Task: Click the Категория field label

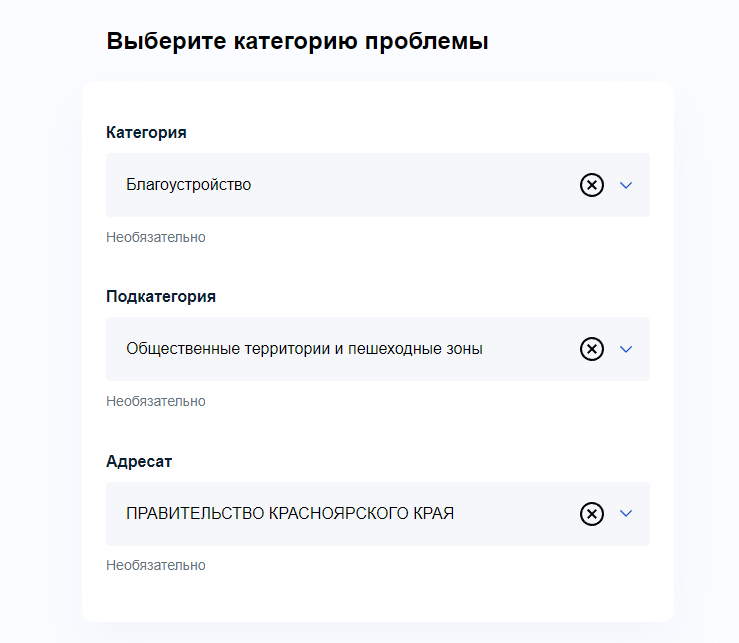Action: (x=146, y=132)
